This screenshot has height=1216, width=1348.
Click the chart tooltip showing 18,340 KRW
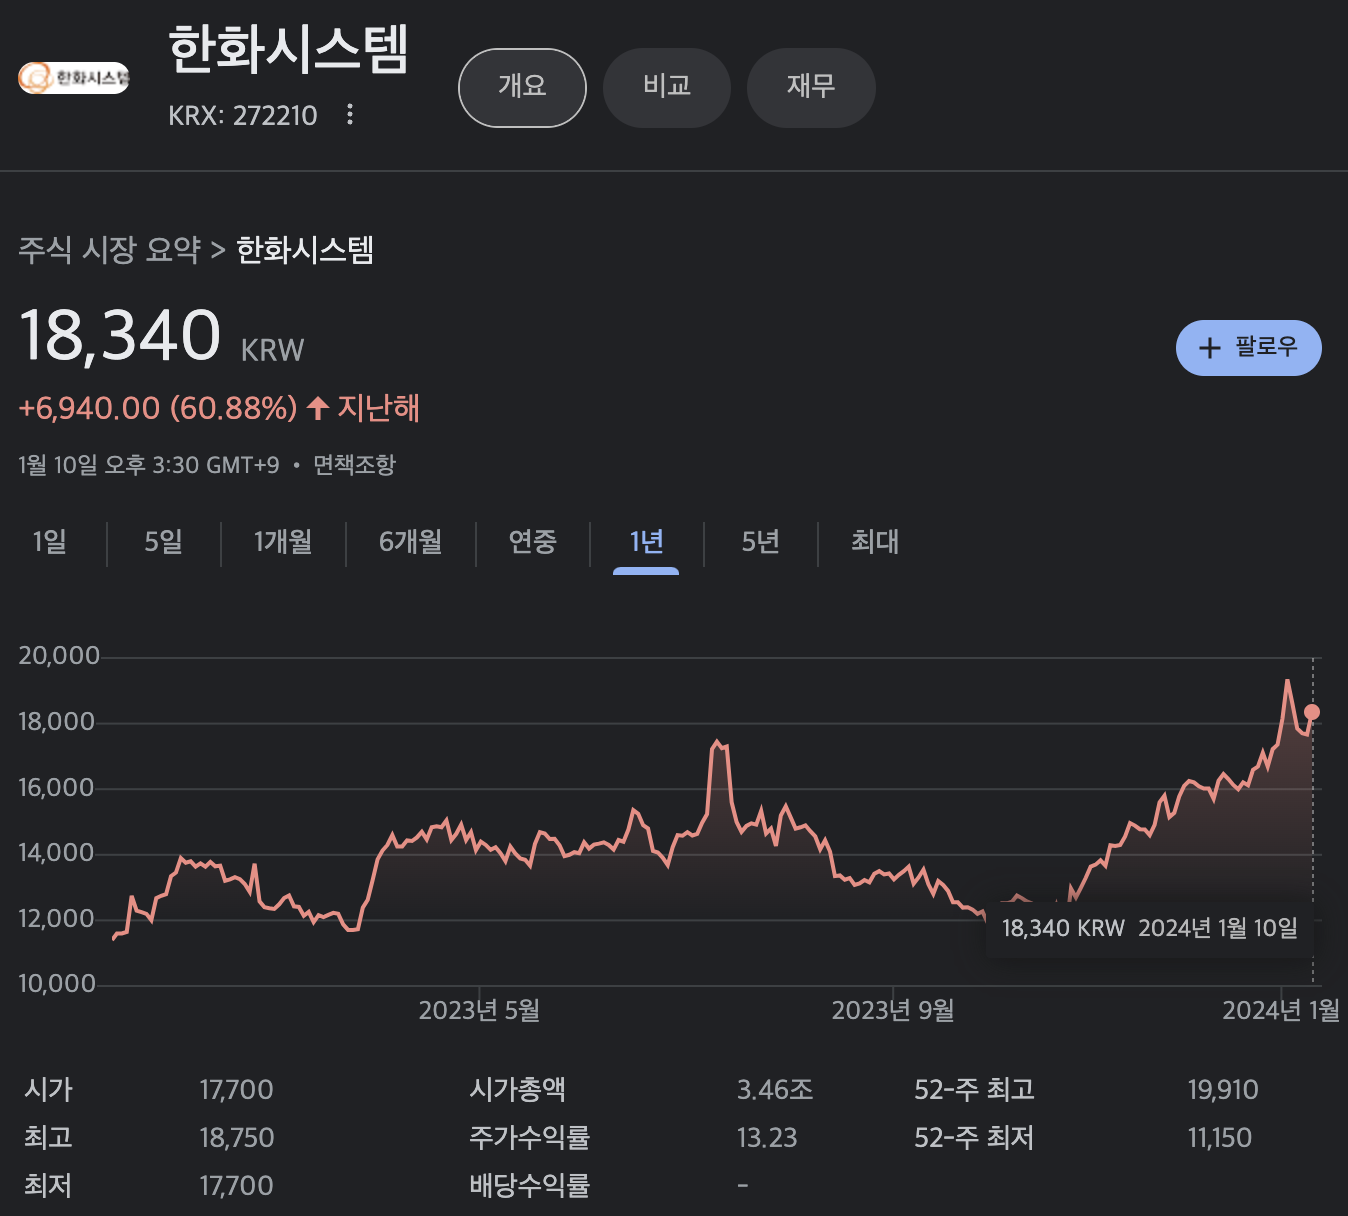(1150, 928)
